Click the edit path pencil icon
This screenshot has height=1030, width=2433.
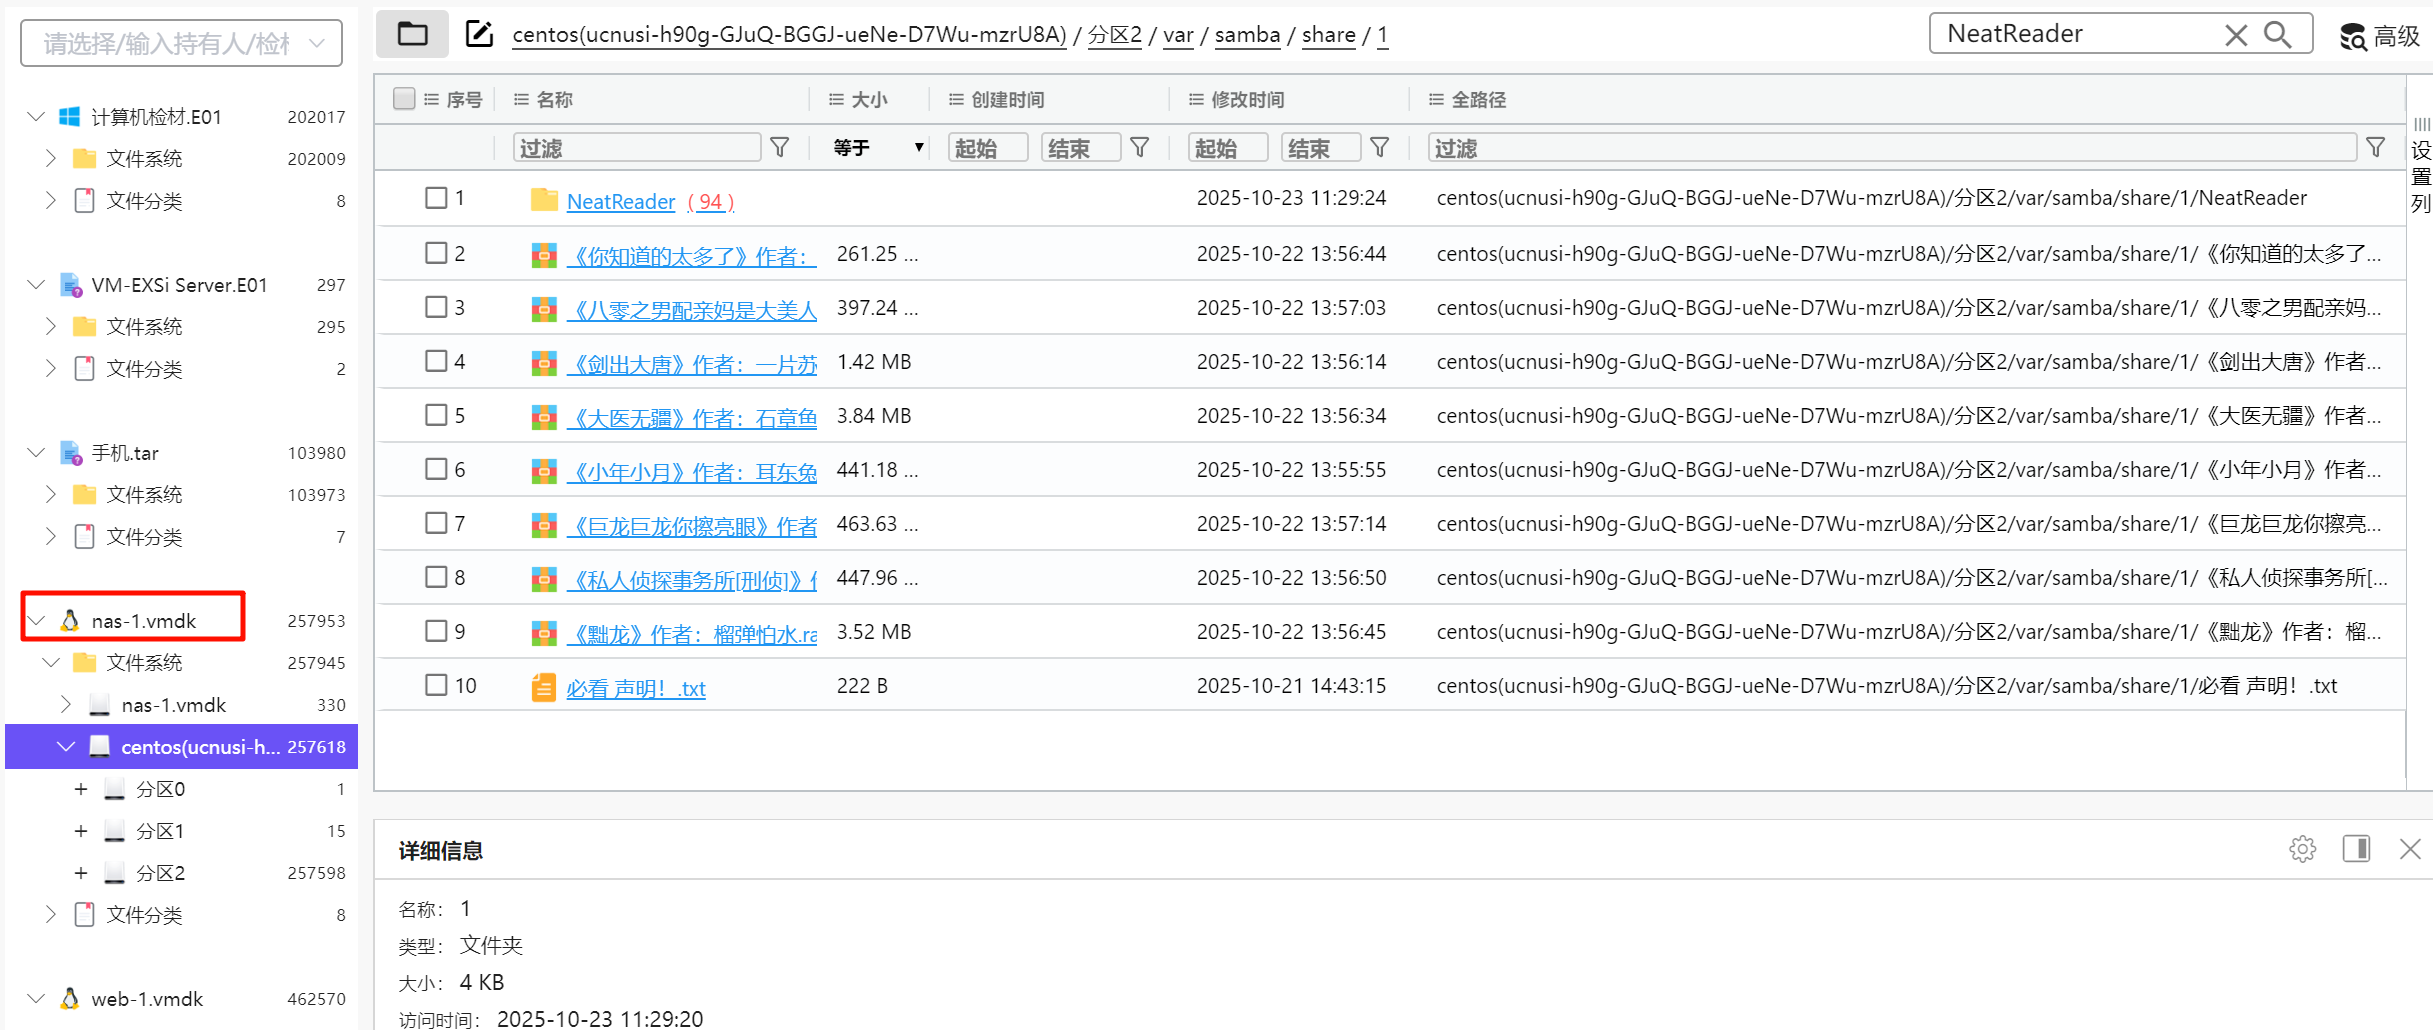(480, 35)
